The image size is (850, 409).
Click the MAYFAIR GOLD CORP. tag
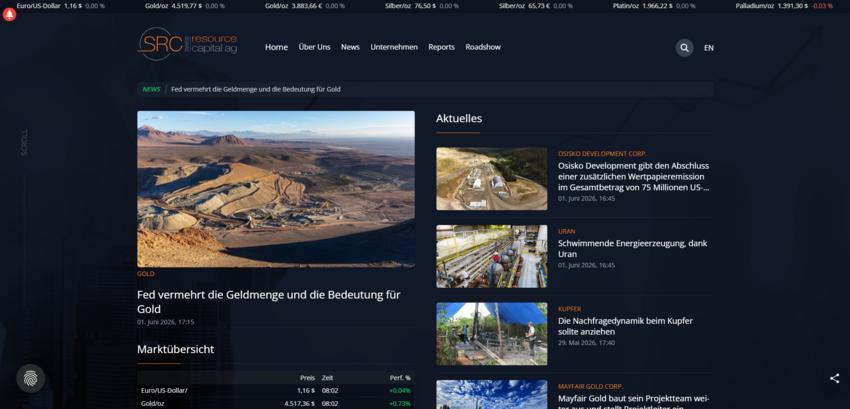tap(590, 387)
